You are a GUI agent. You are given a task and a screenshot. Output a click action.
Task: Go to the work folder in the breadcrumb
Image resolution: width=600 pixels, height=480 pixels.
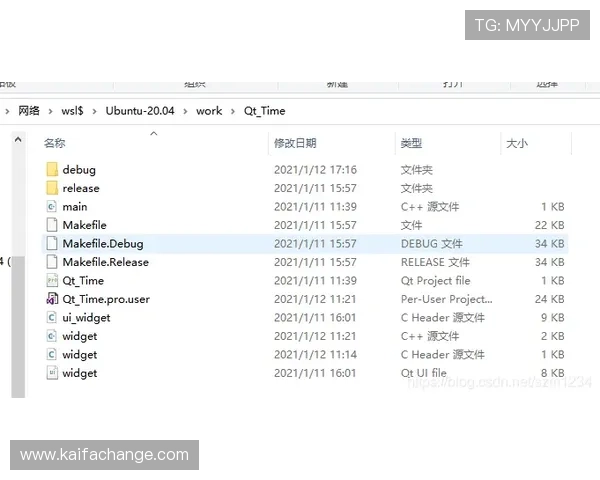(x=209, y=111)
